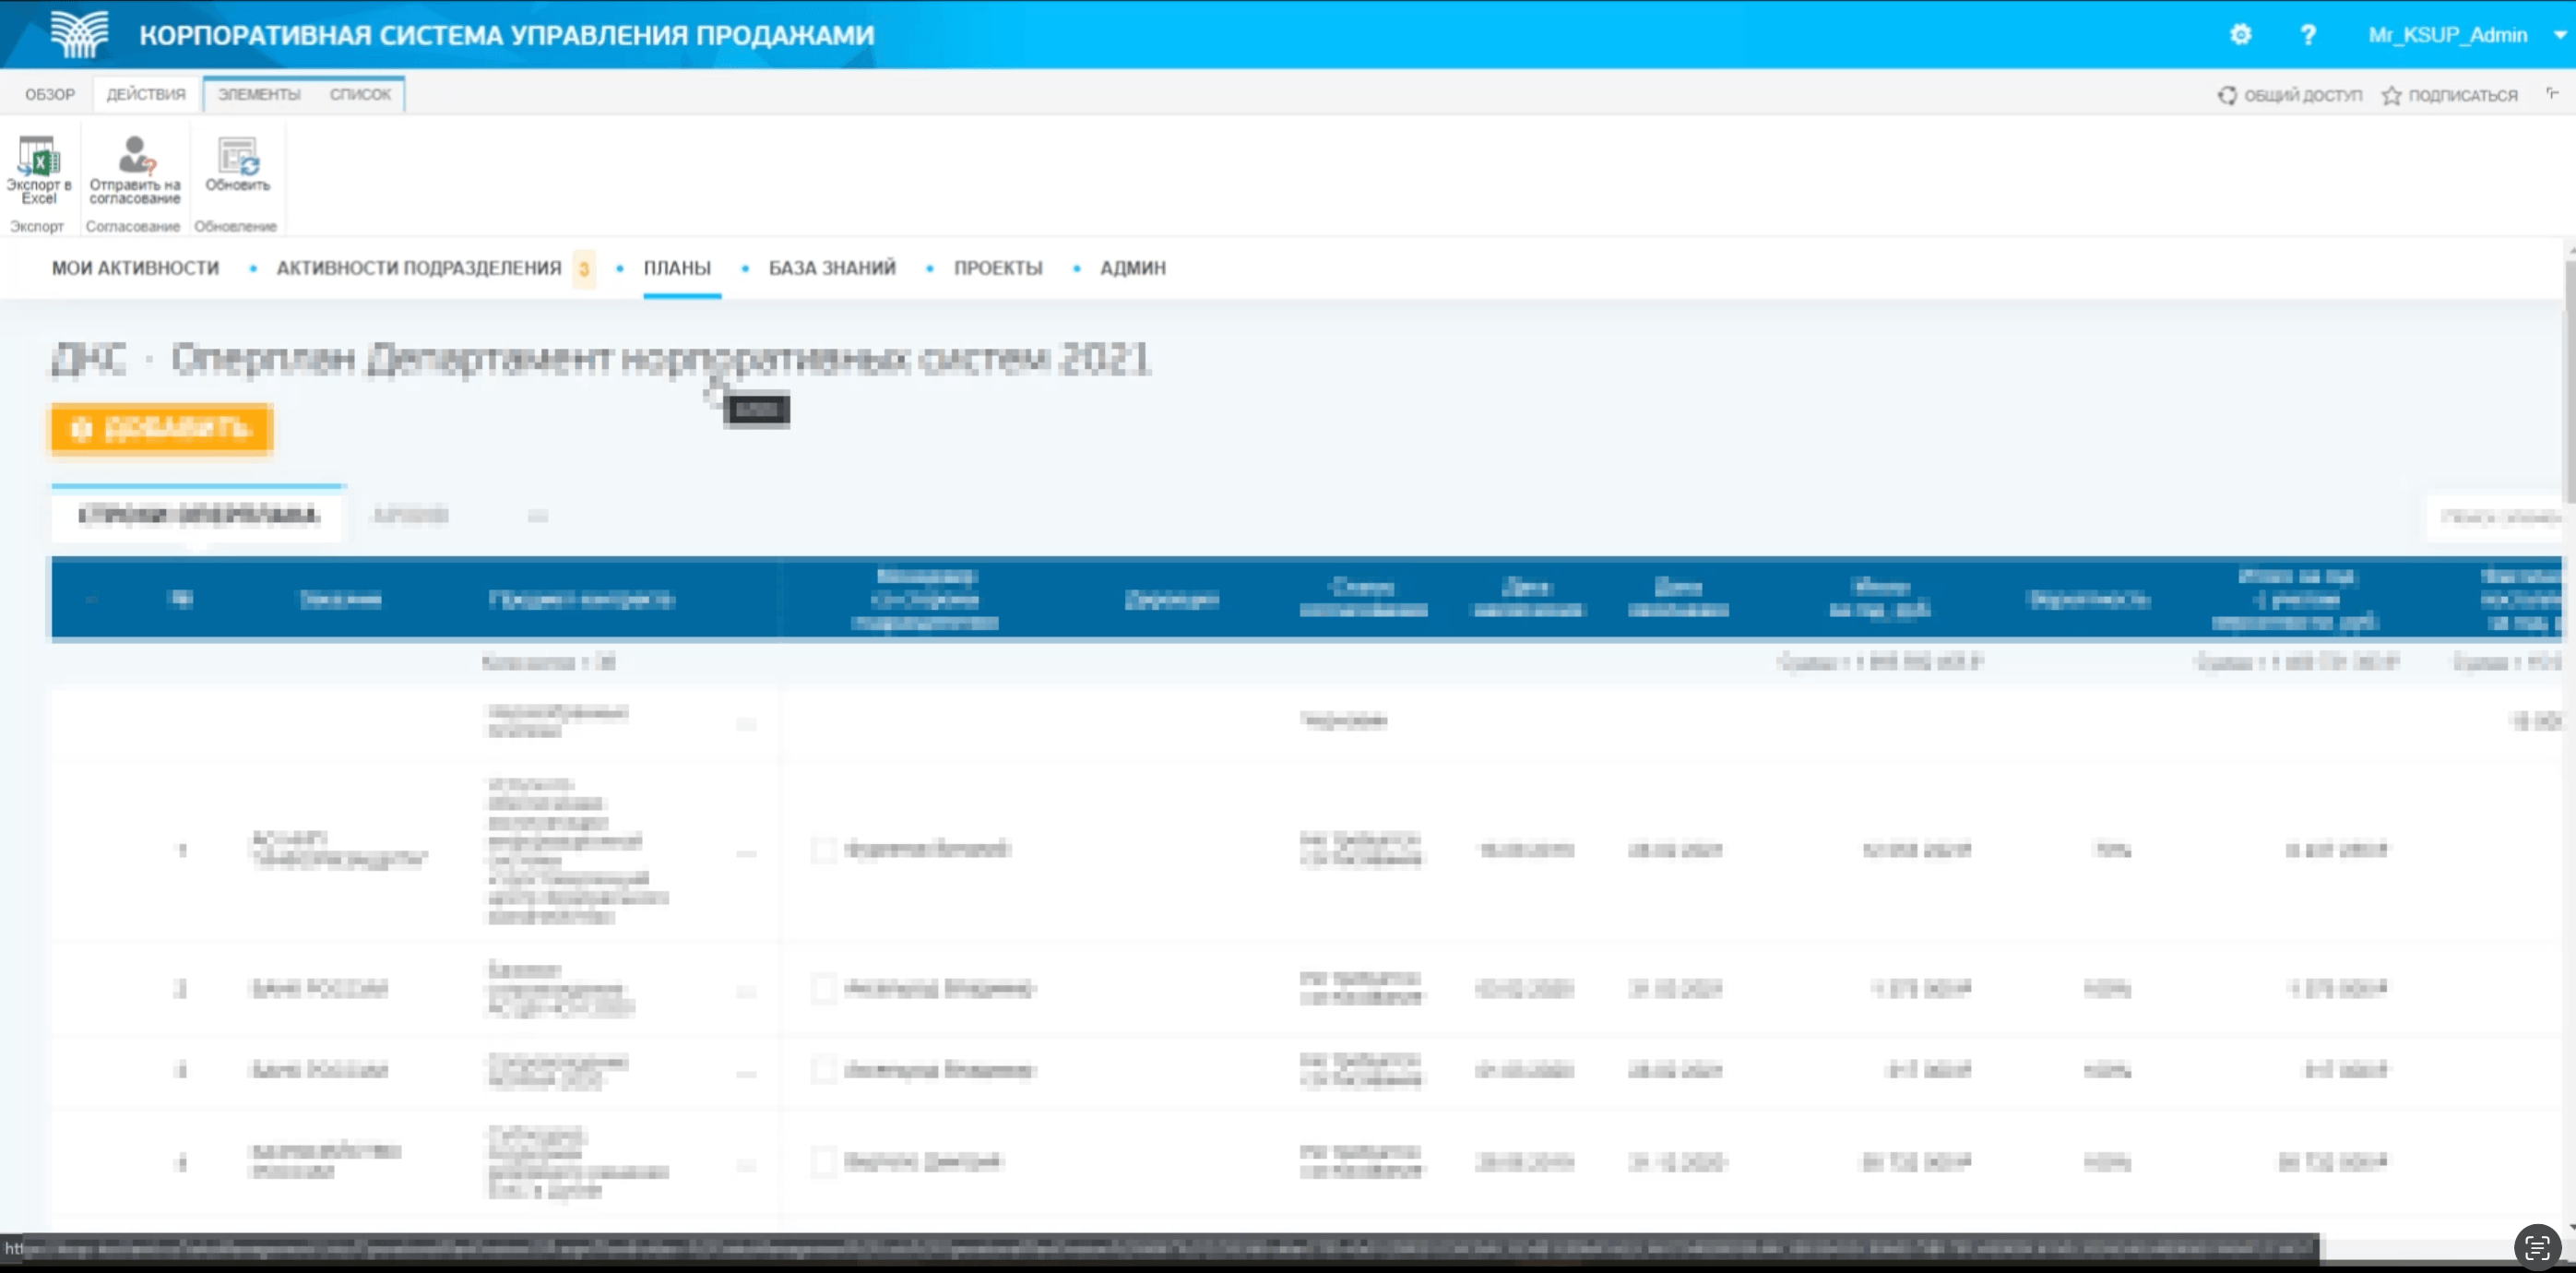This screenshot has width=2576, height=1273.
Task: Open help question mark icon
Action: pos(2308,35)
